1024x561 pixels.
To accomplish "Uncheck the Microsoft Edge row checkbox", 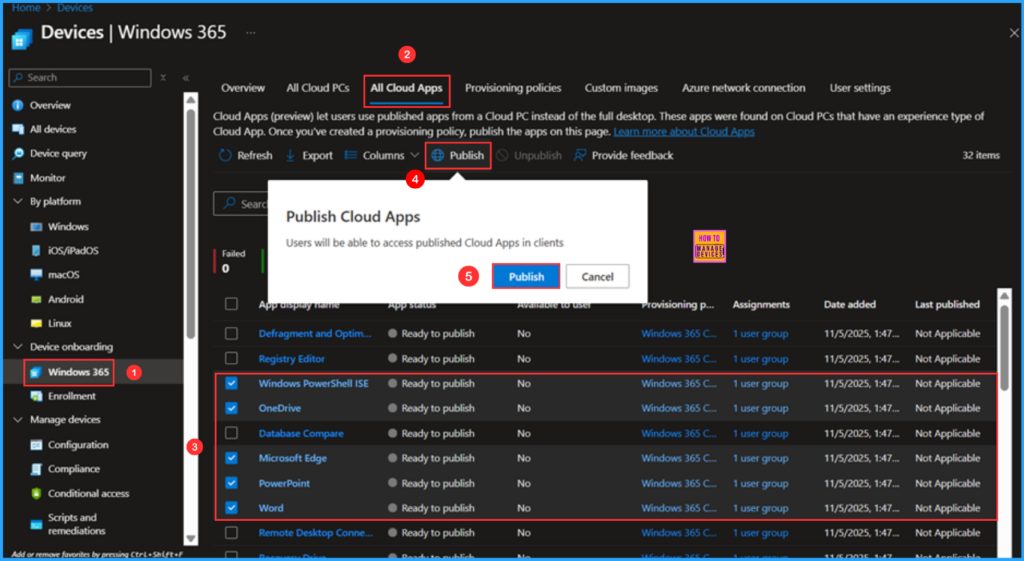I will click(x=231, y=458).
